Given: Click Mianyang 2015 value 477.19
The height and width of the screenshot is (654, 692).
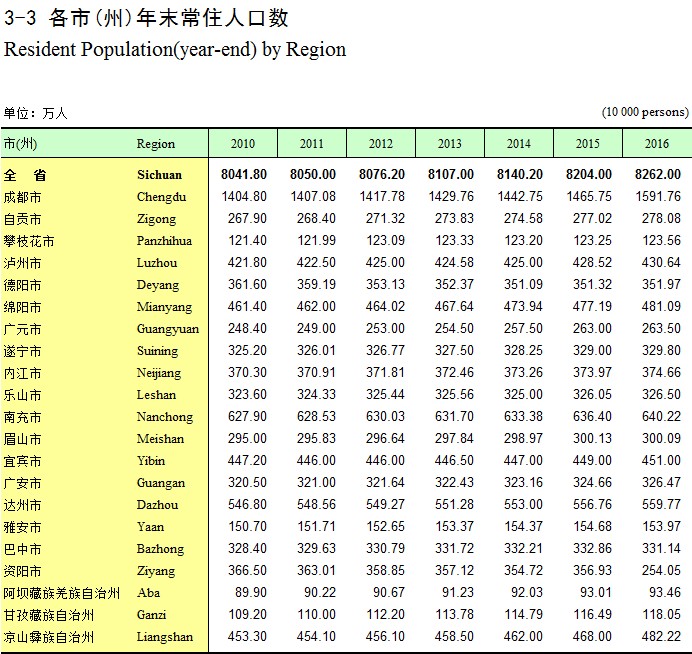Looking at the screenshot, I should pos(592,307).
